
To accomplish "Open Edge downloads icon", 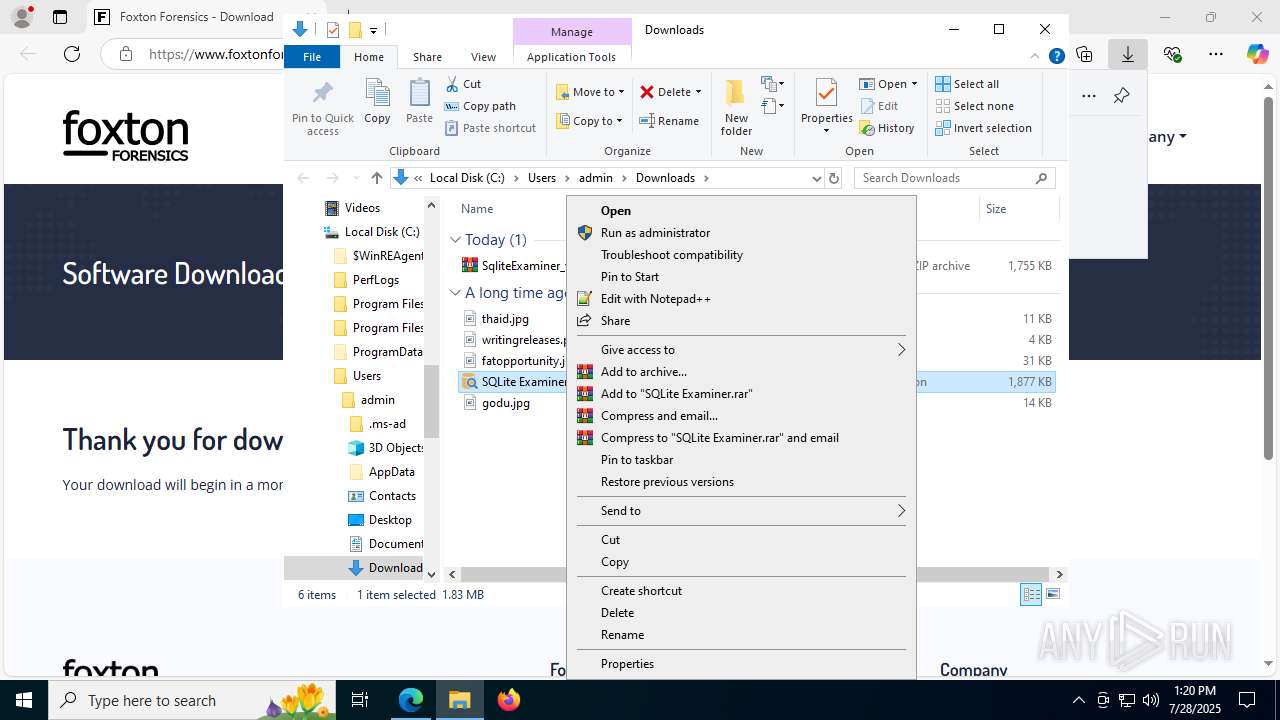I will pyautogui.click(x=1127, y=54).
